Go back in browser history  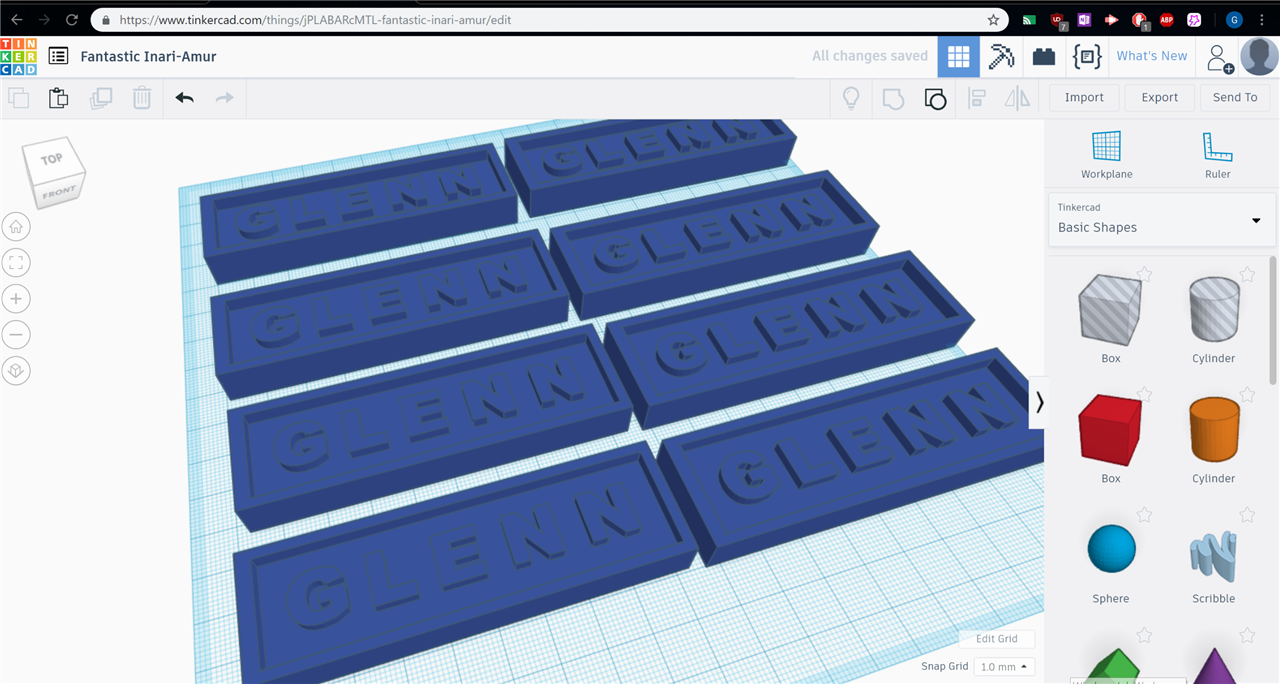(16, 20)
